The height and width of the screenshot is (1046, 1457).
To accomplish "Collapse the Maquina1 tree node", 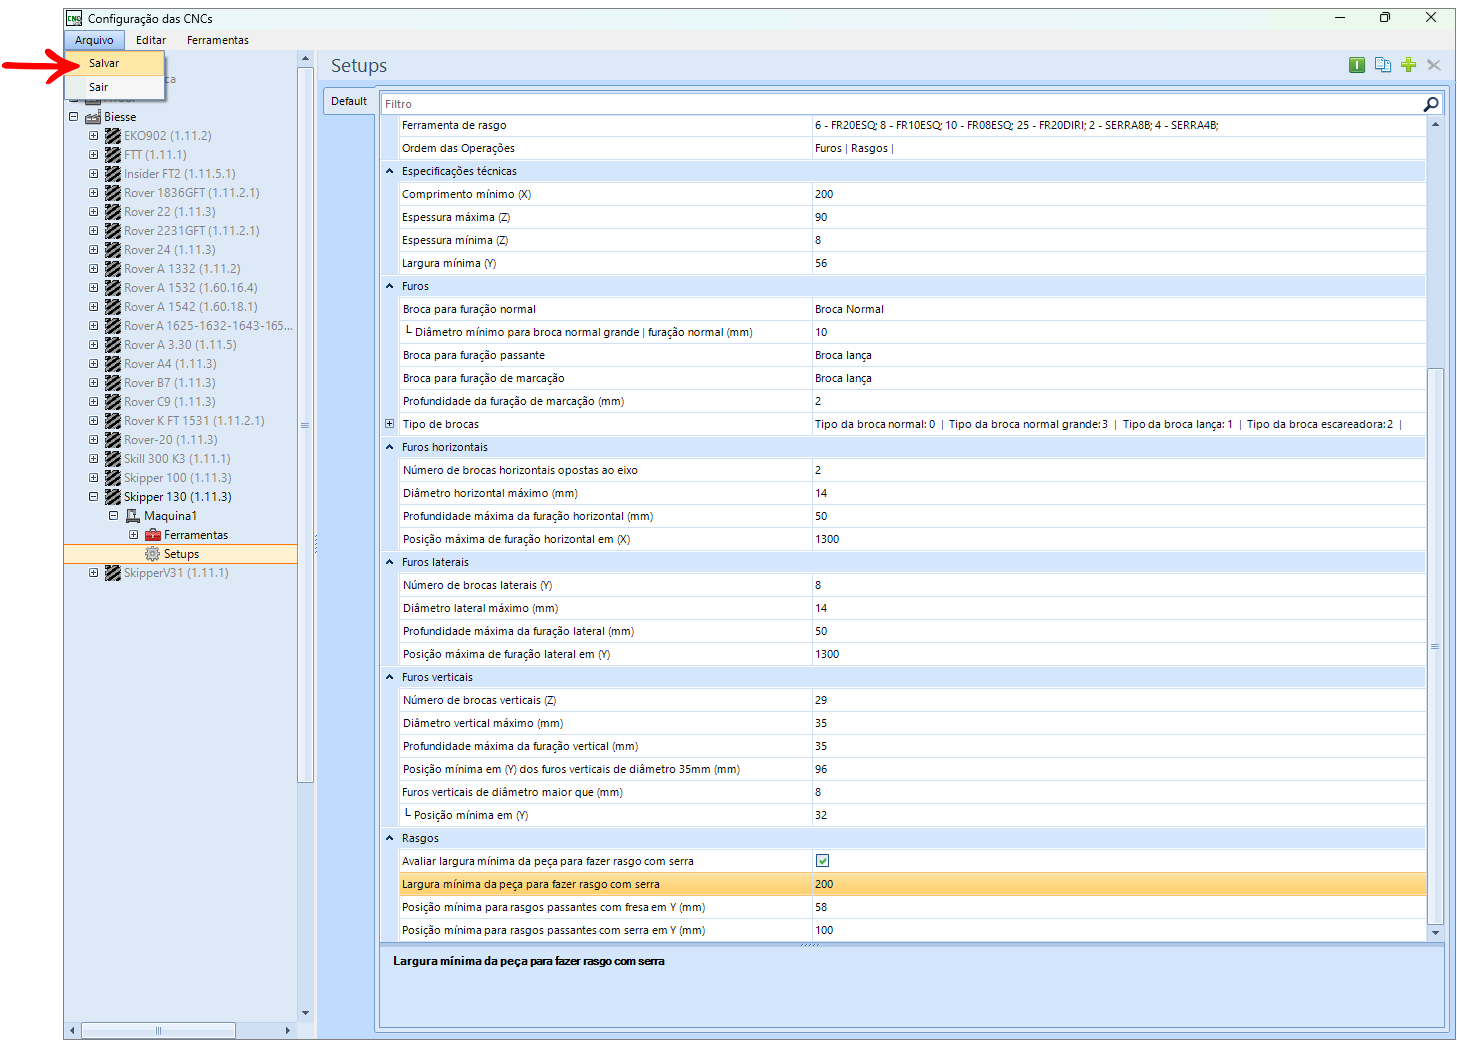I will coord(114,516).
